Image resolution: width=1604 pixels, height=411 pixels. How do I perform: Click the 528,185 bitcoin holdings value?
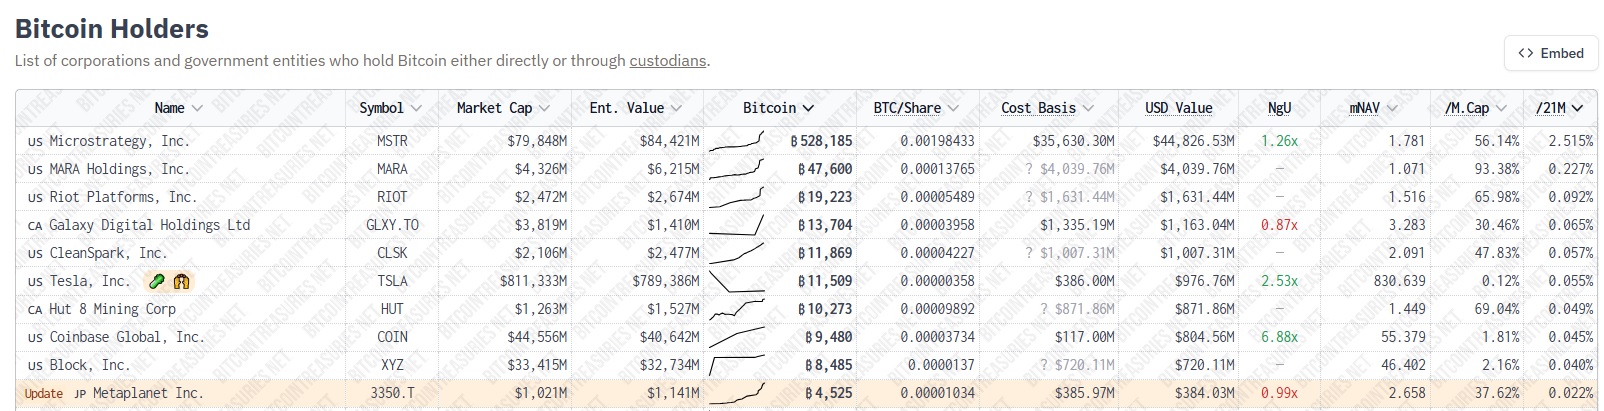[821, 141]
